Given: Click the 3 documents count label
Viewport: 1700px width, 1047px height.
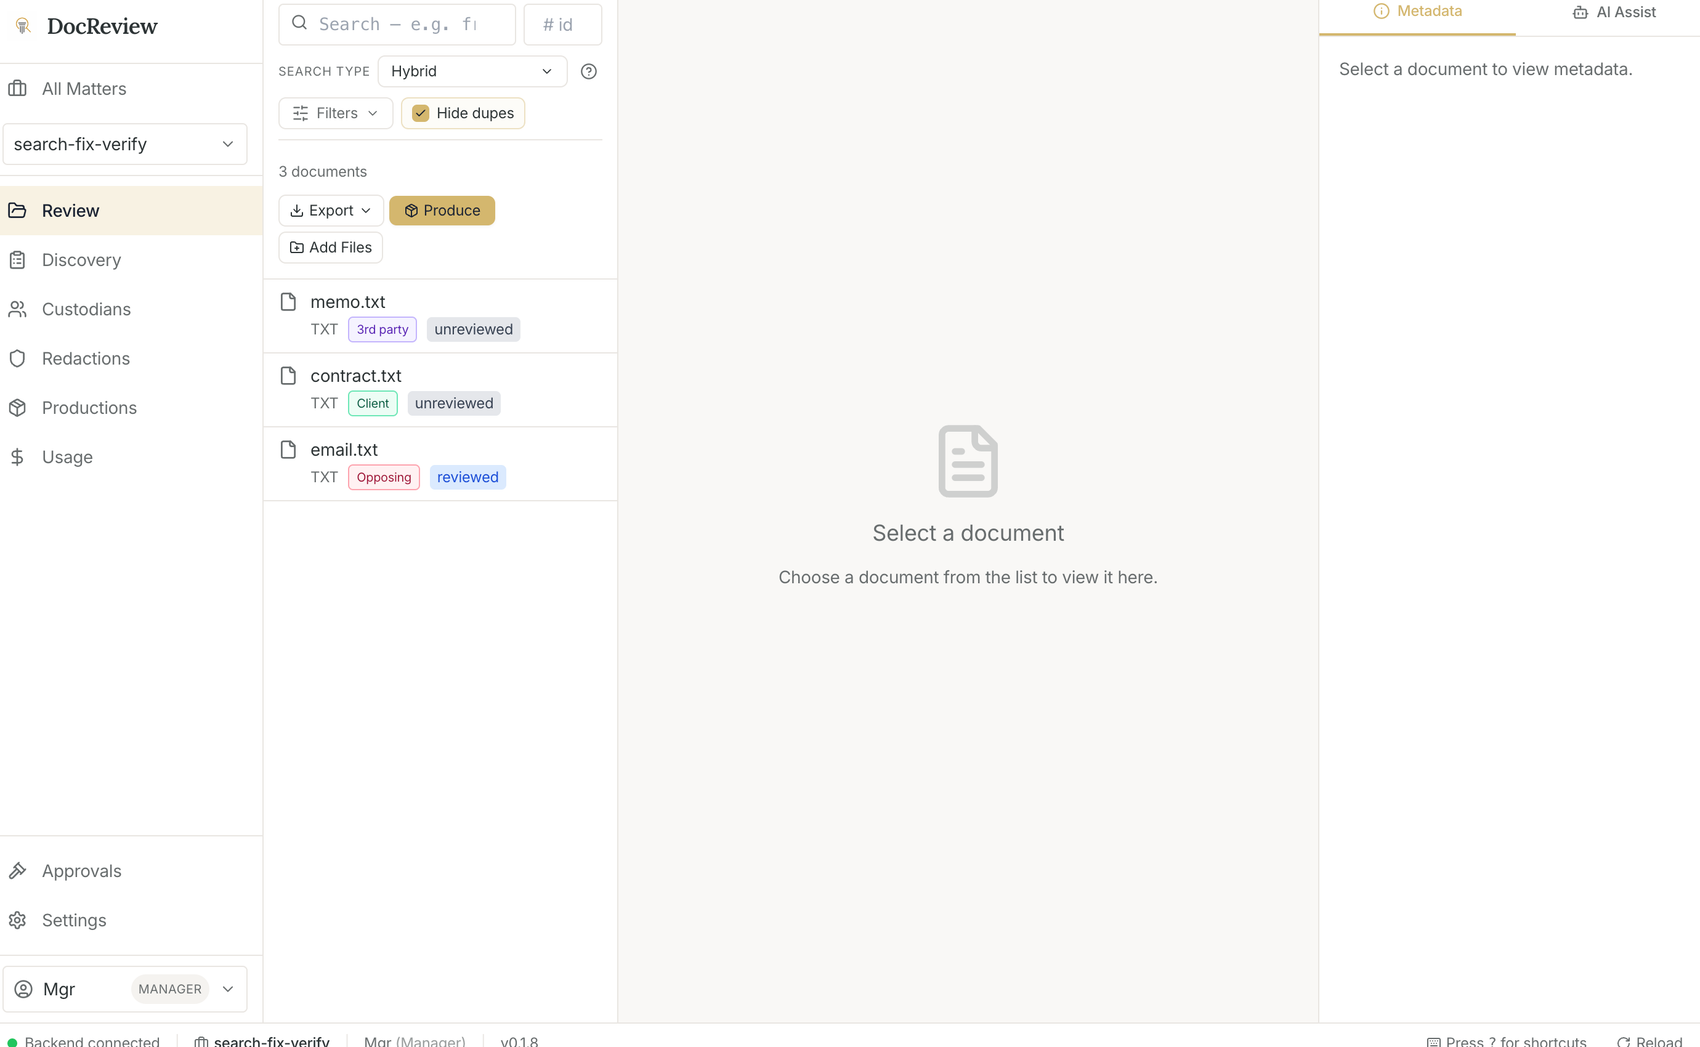Looking at the screenshot, I should coord(323,172).
